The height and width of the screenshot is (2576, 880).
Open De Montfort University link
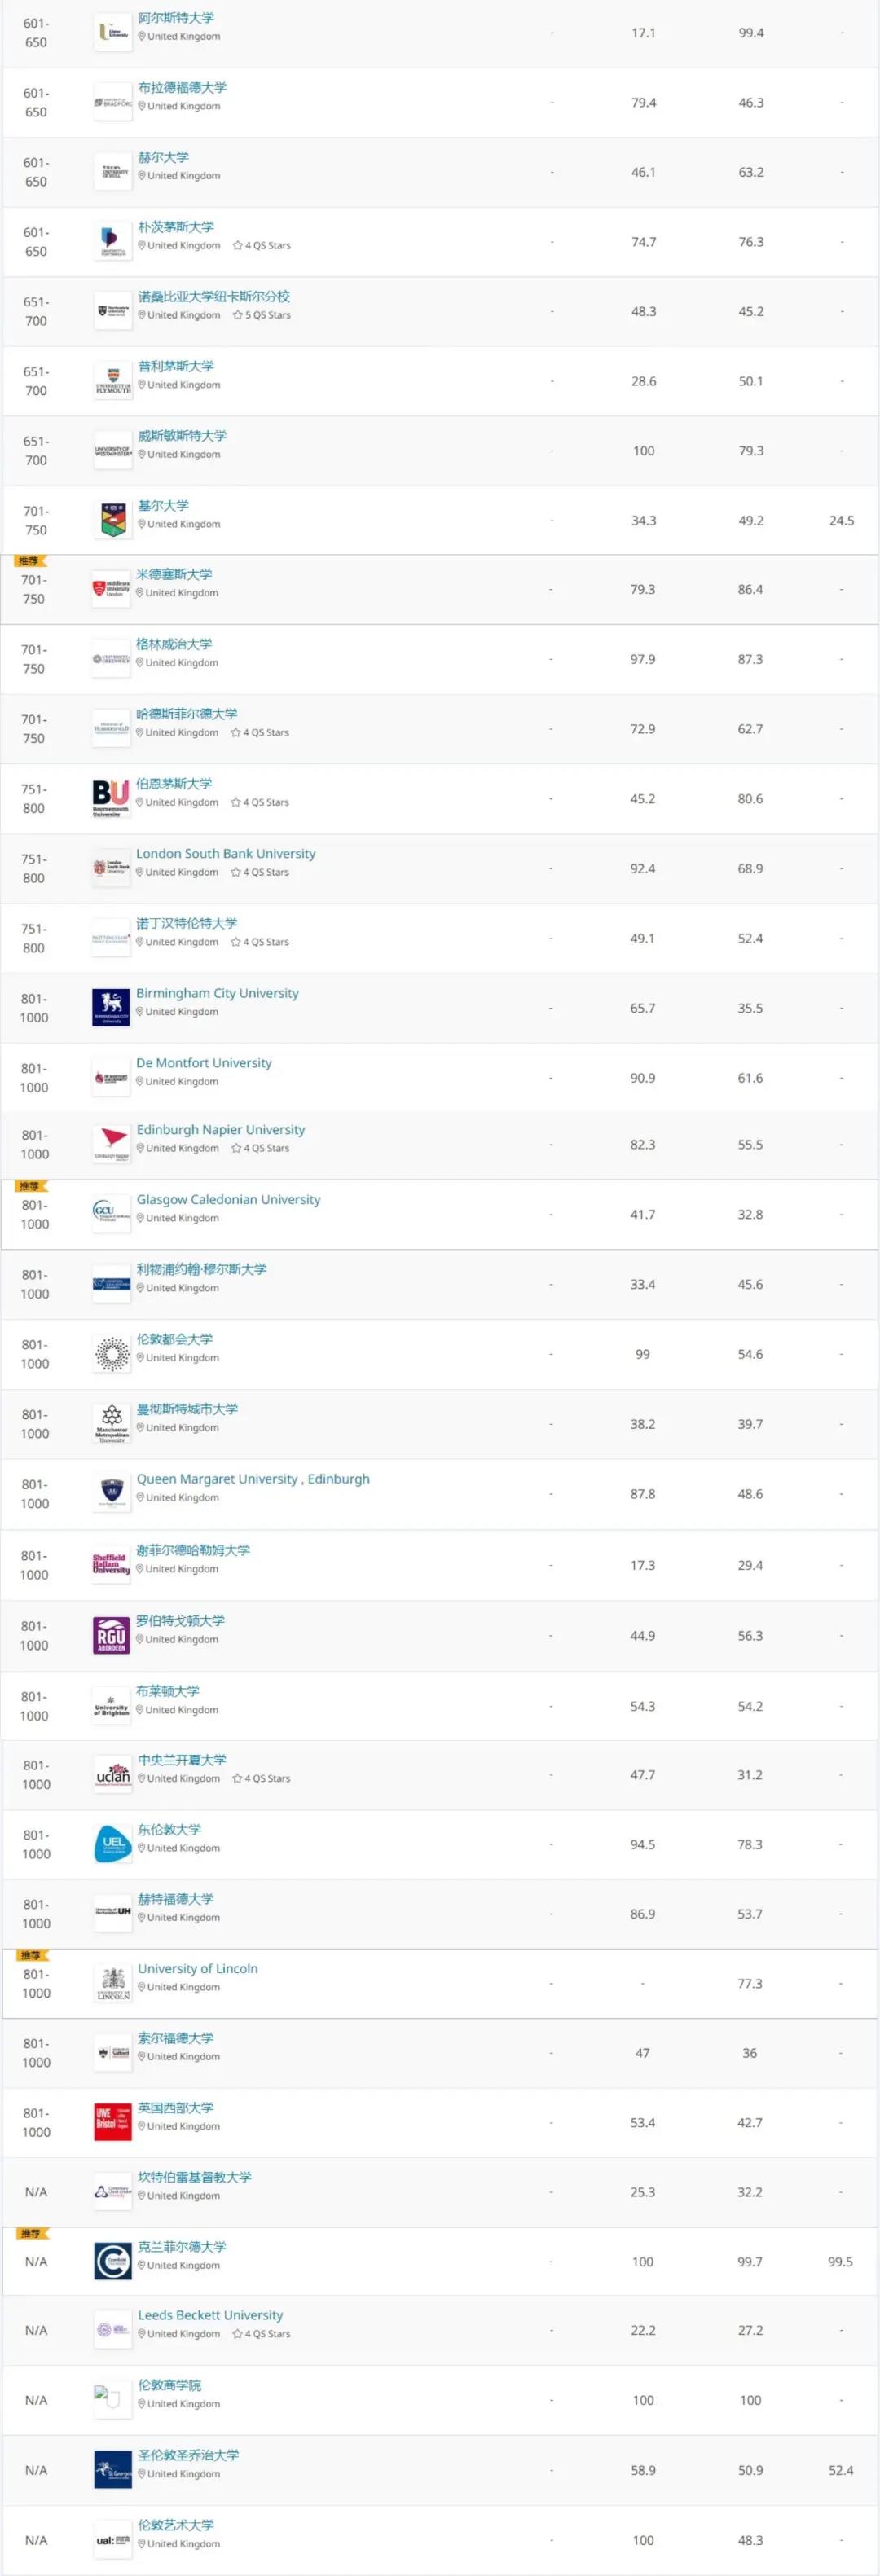[204, 1062]
